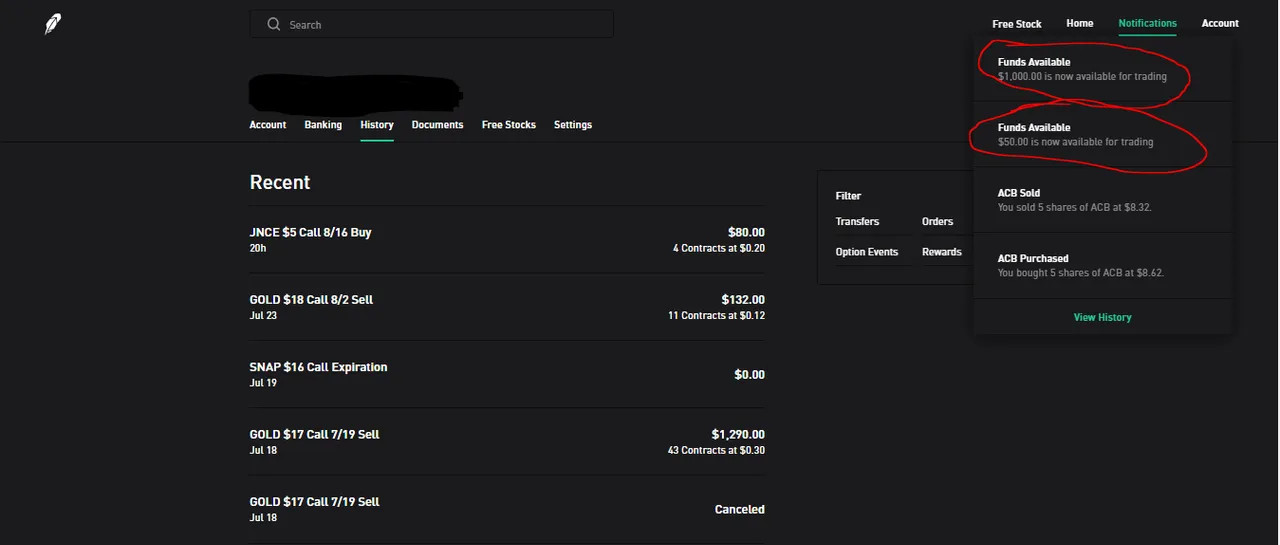
Task: Filter history by Transfers
Action: [x=858, y=221]
